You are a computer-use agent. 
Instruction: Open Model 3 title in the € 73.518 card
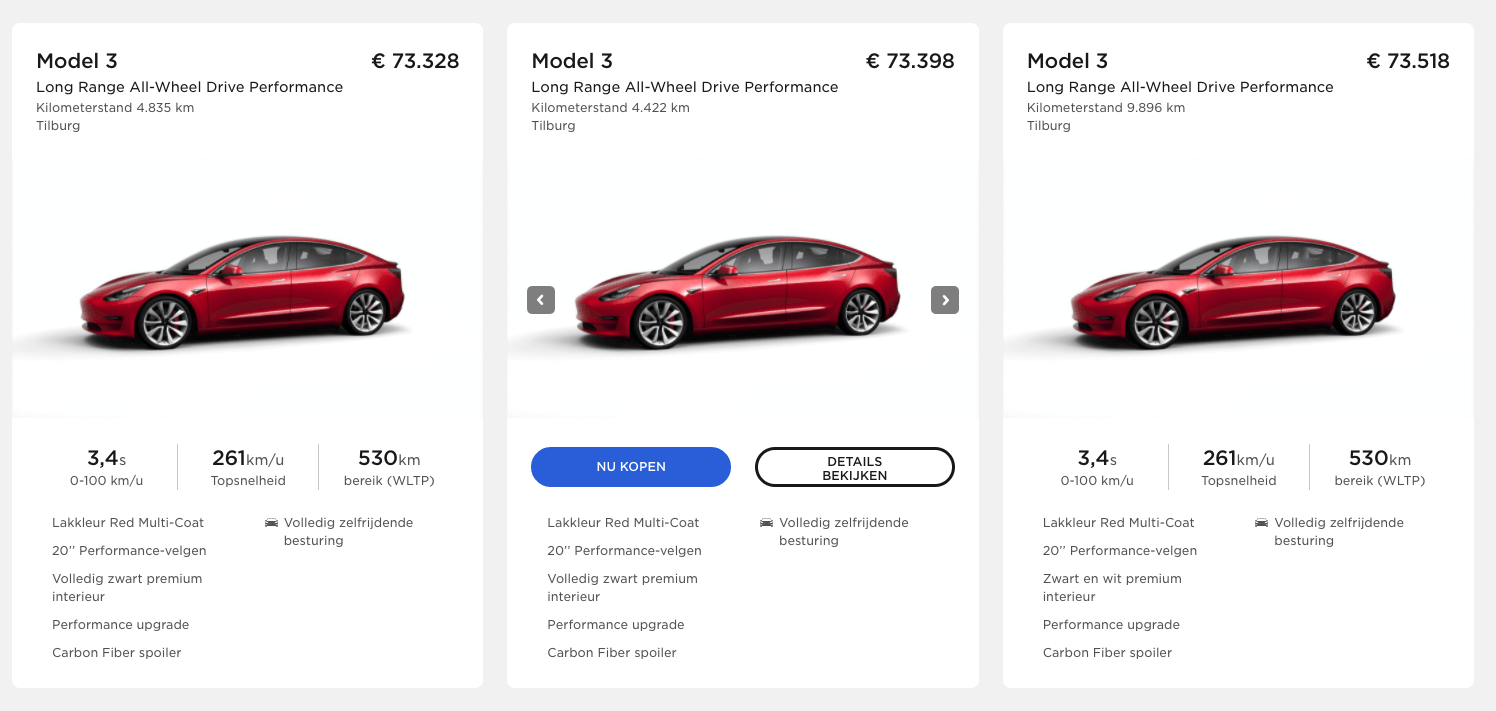pos(1067,61)
